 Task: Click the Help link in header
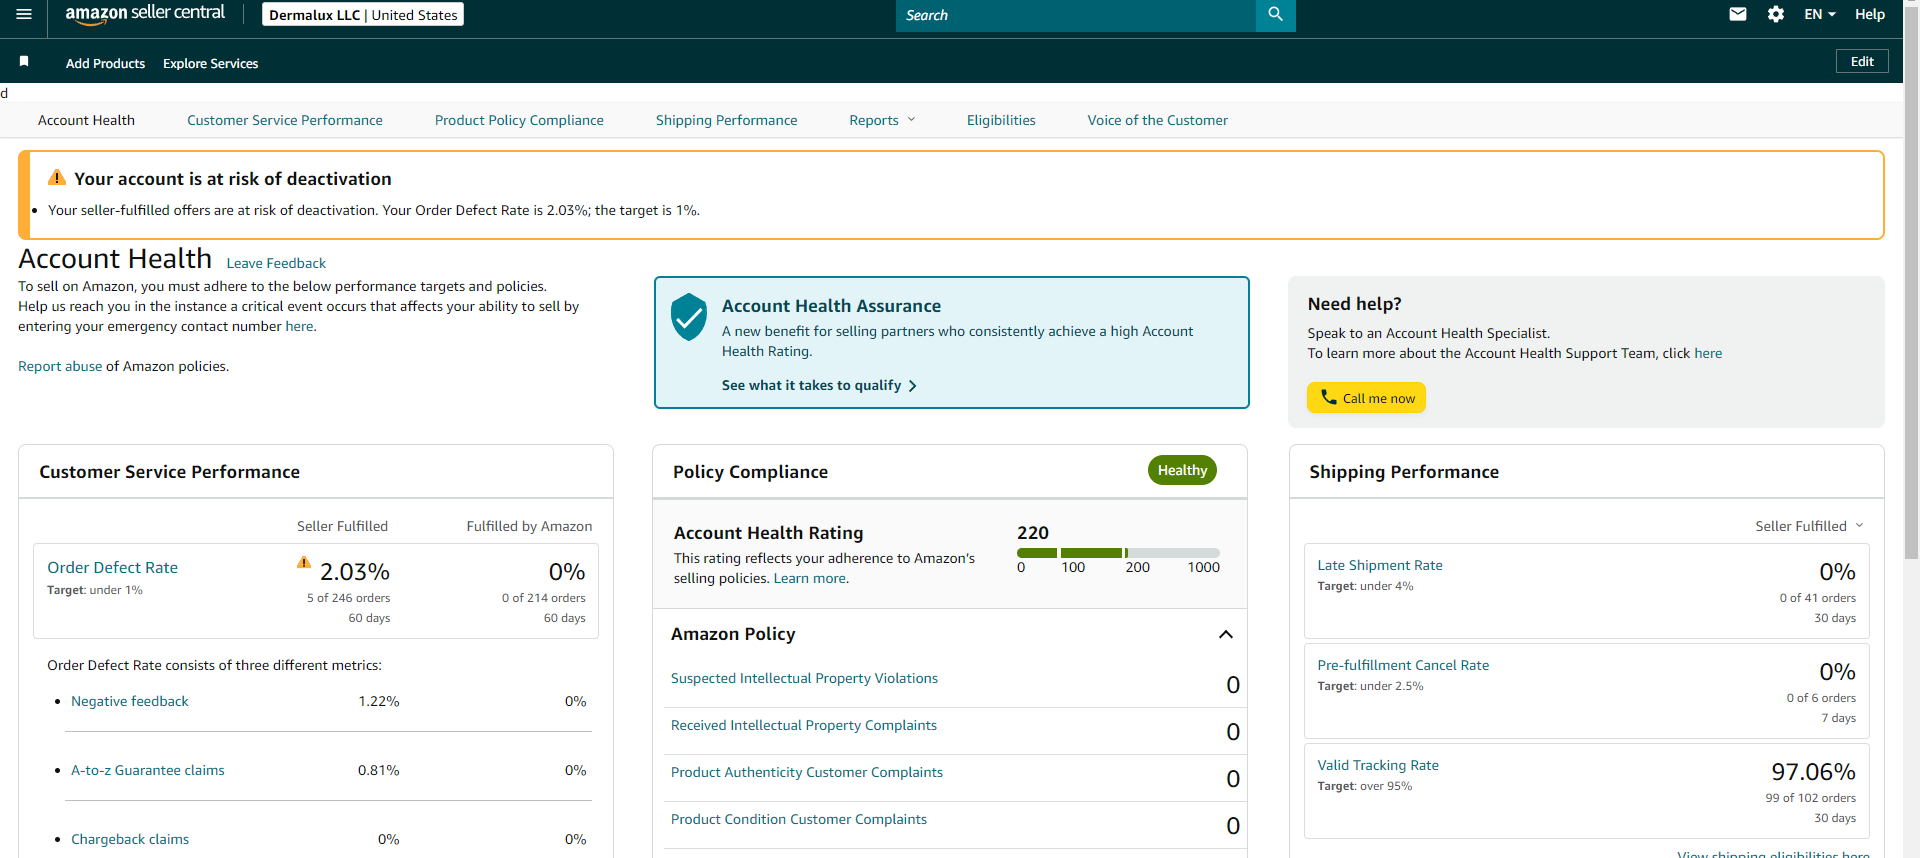point(1870,14)
